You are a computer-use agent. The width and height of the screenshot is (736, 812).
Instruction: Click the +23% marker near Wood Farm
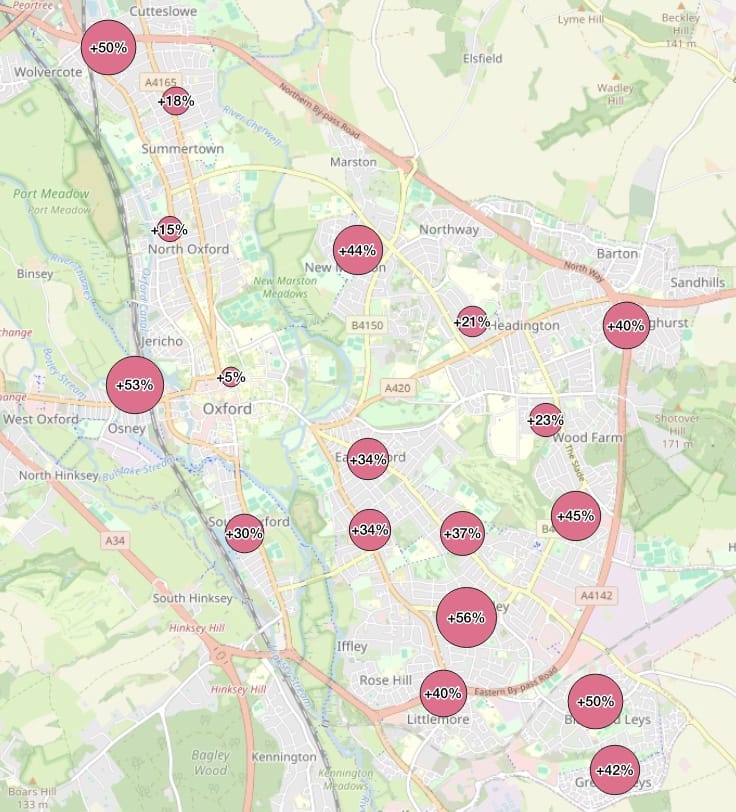pos(545,421)
